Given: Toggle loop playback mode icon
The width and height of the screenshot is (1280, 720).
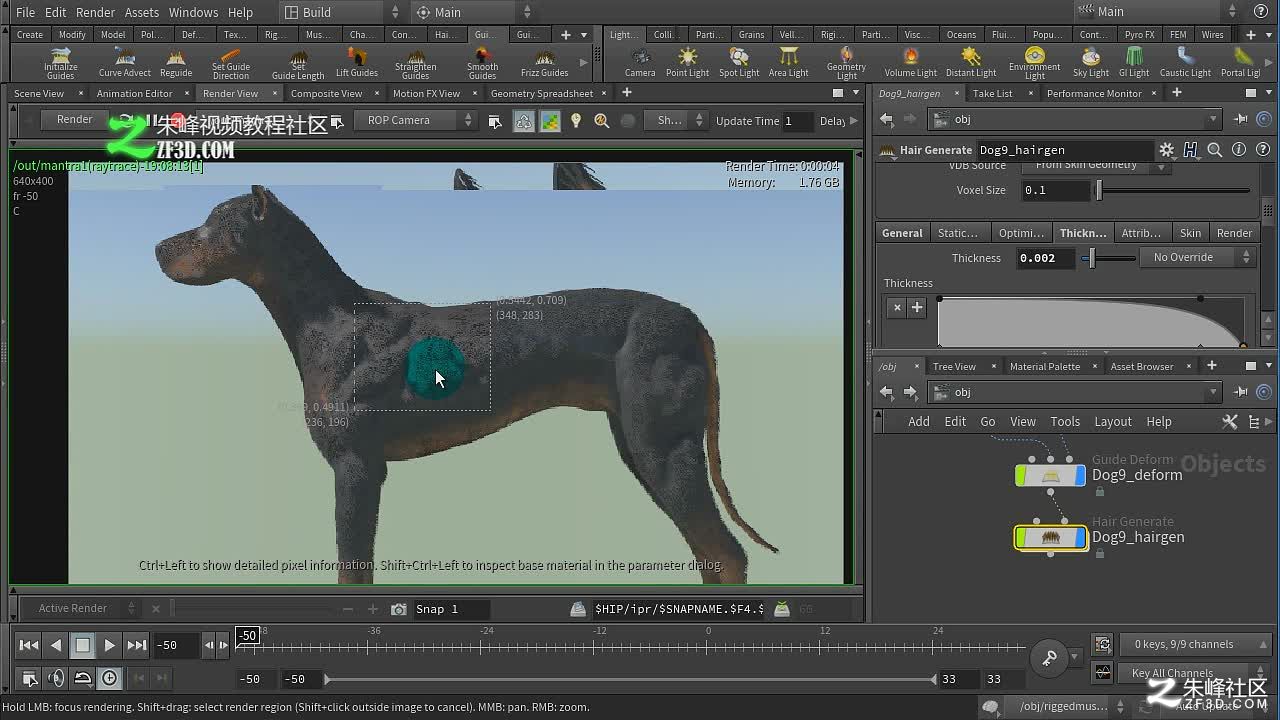Looking at the screenshot, I should coord(83,678).
